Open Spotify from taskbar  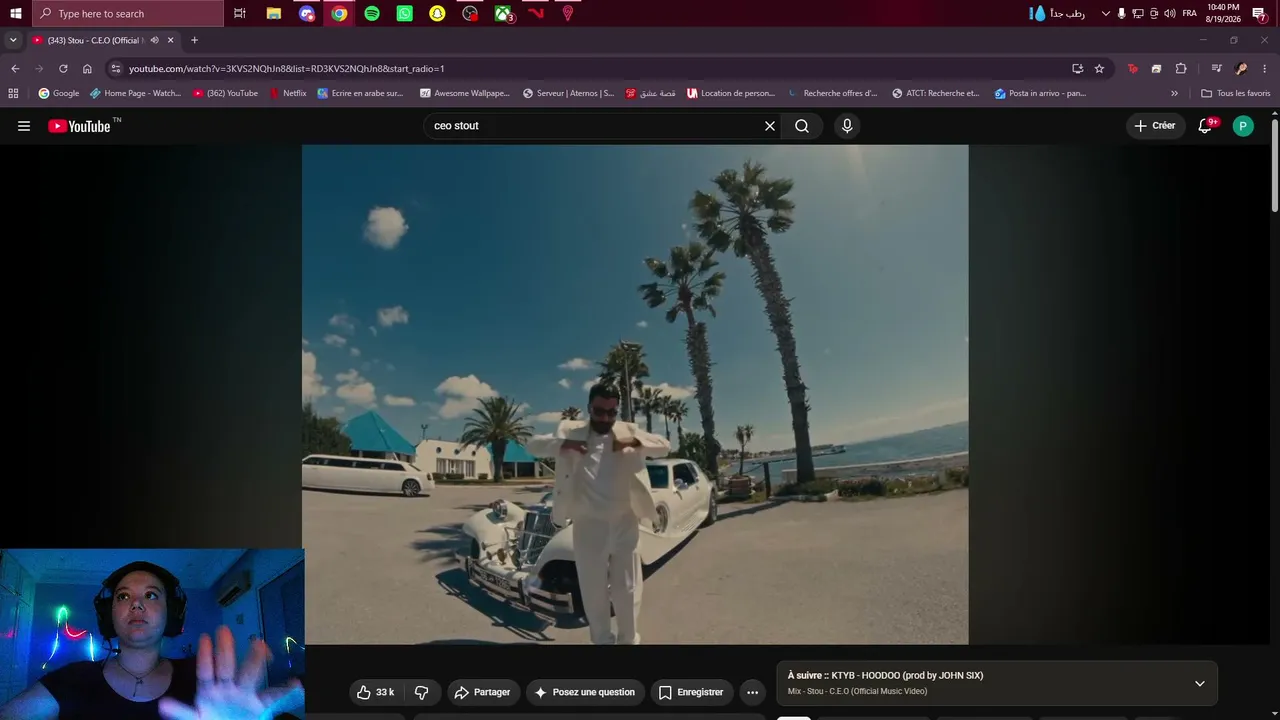tap(372, 13)
